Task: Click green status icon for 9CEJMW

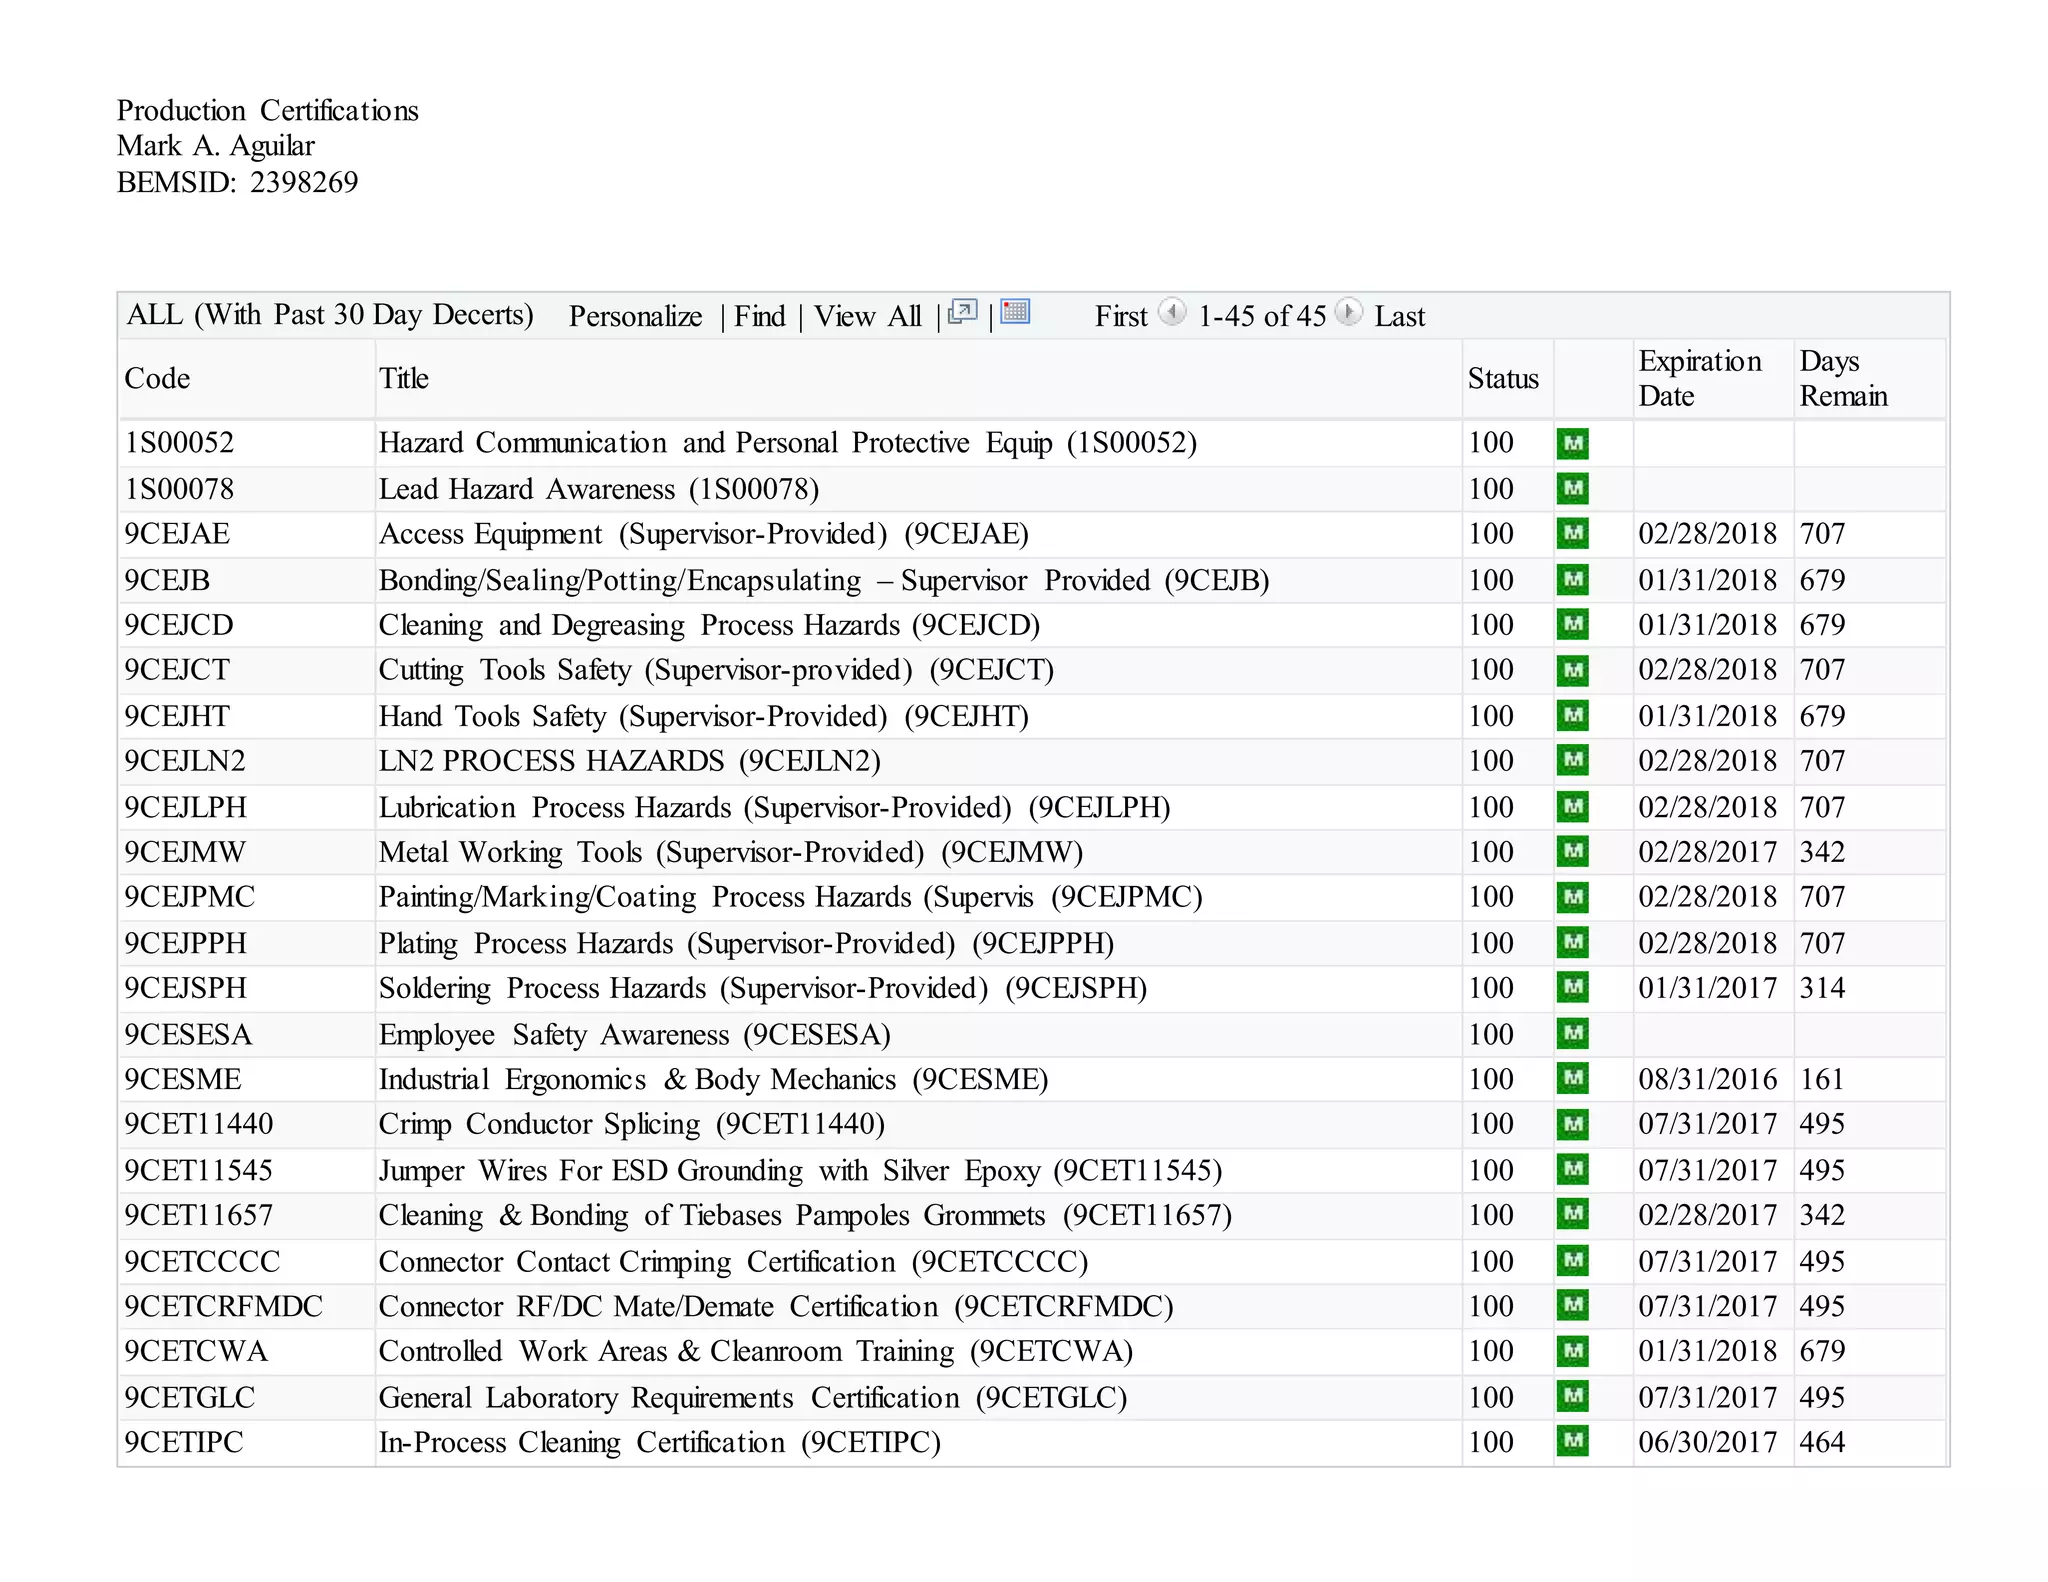Action: tap(1572, 852)
